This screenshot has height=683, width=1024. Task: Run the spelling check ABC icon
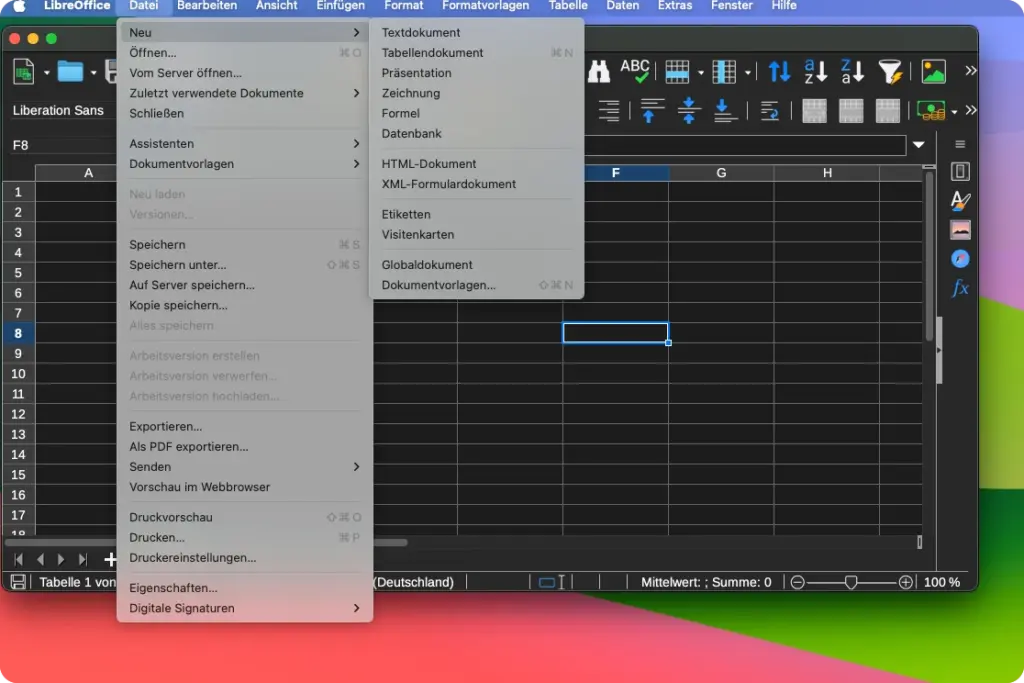click(x=635, y=71)
